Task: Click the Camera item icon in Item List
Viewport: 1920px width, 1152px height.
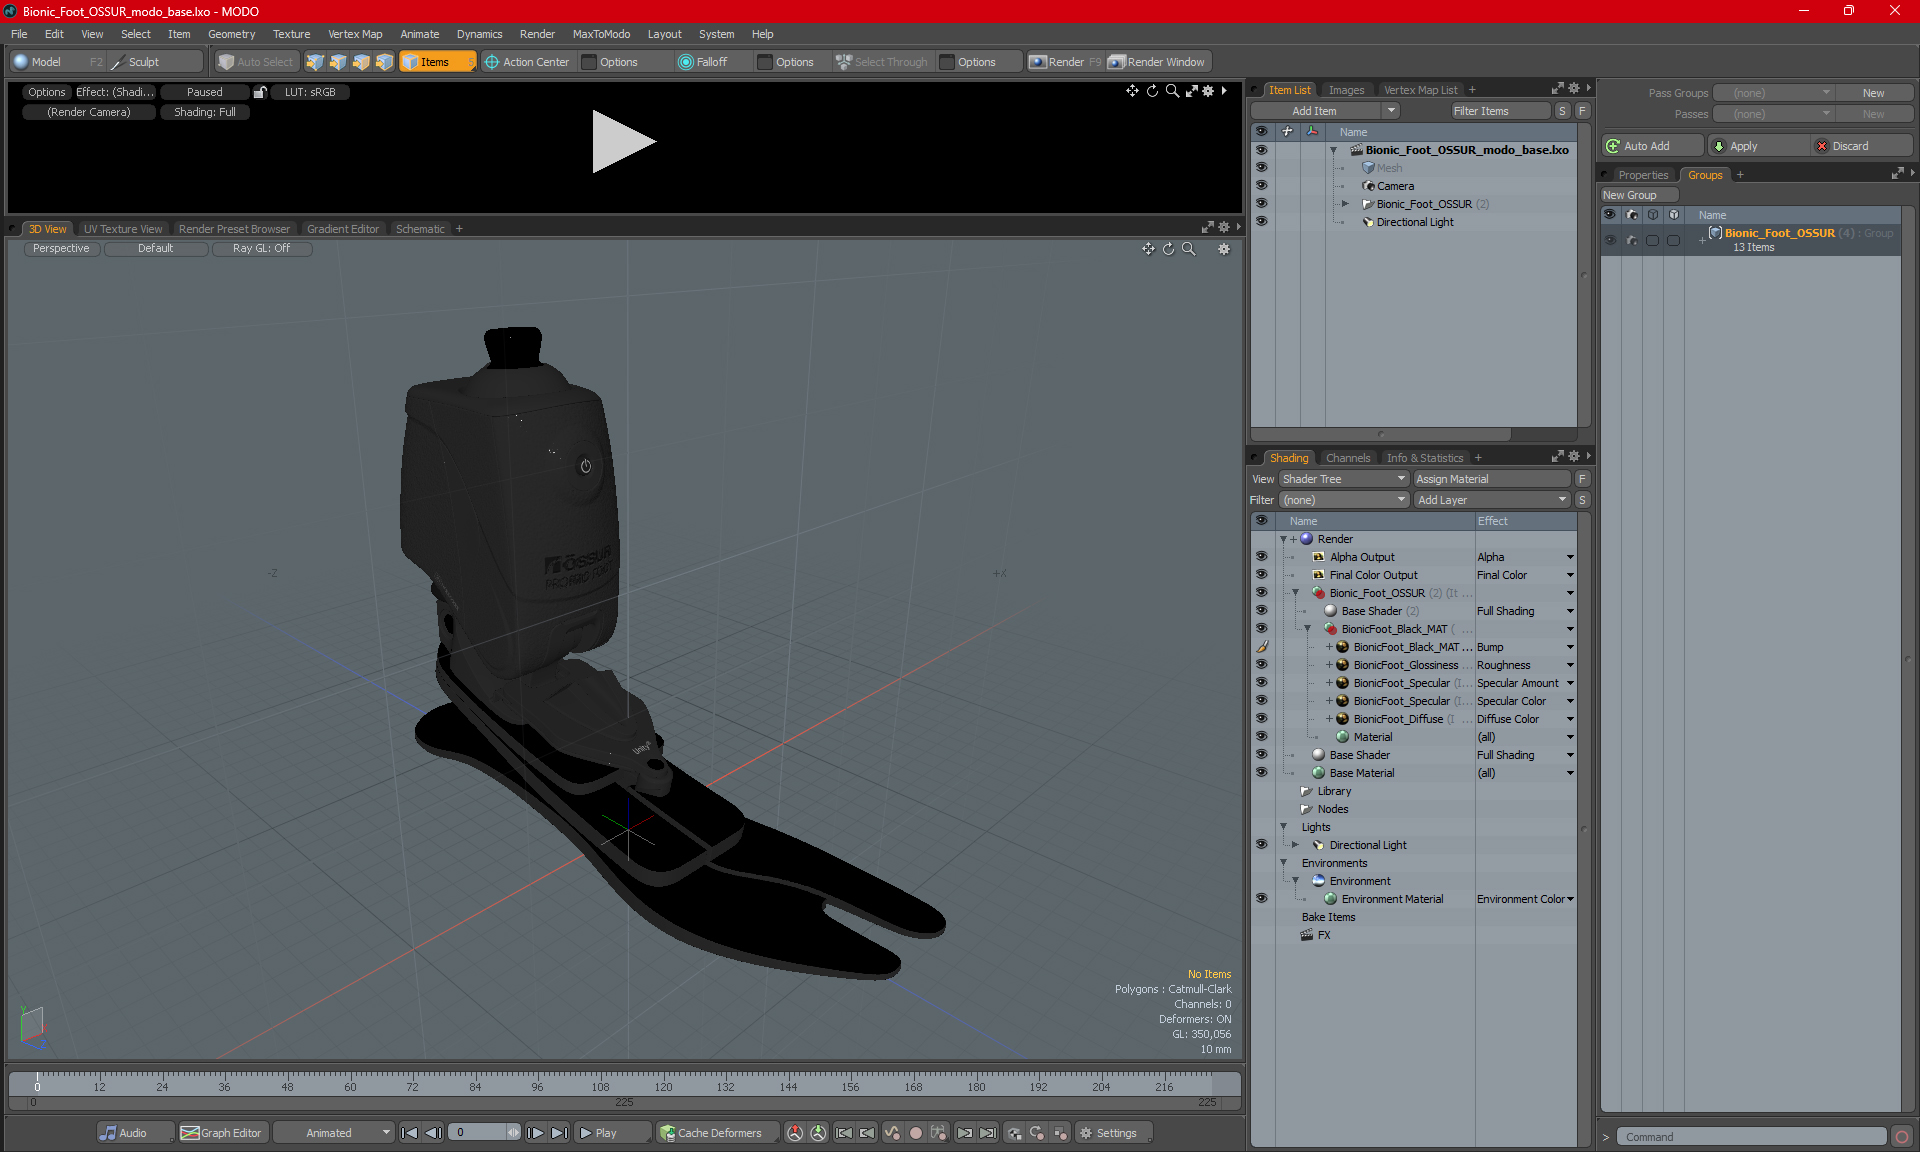Action: coord(1368,186)
